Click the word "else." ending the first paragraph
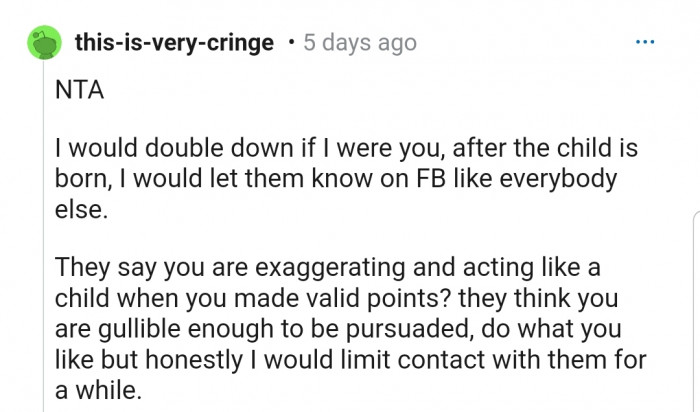Screen dimensions: 700x412 click(x=78, y=213)
